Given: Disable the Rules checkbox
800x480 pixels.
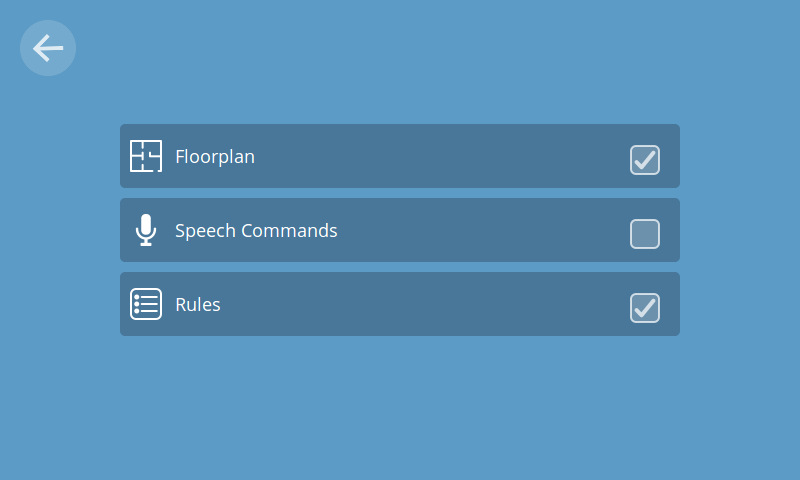Looking at the screenshot, I should coord(645,308).
